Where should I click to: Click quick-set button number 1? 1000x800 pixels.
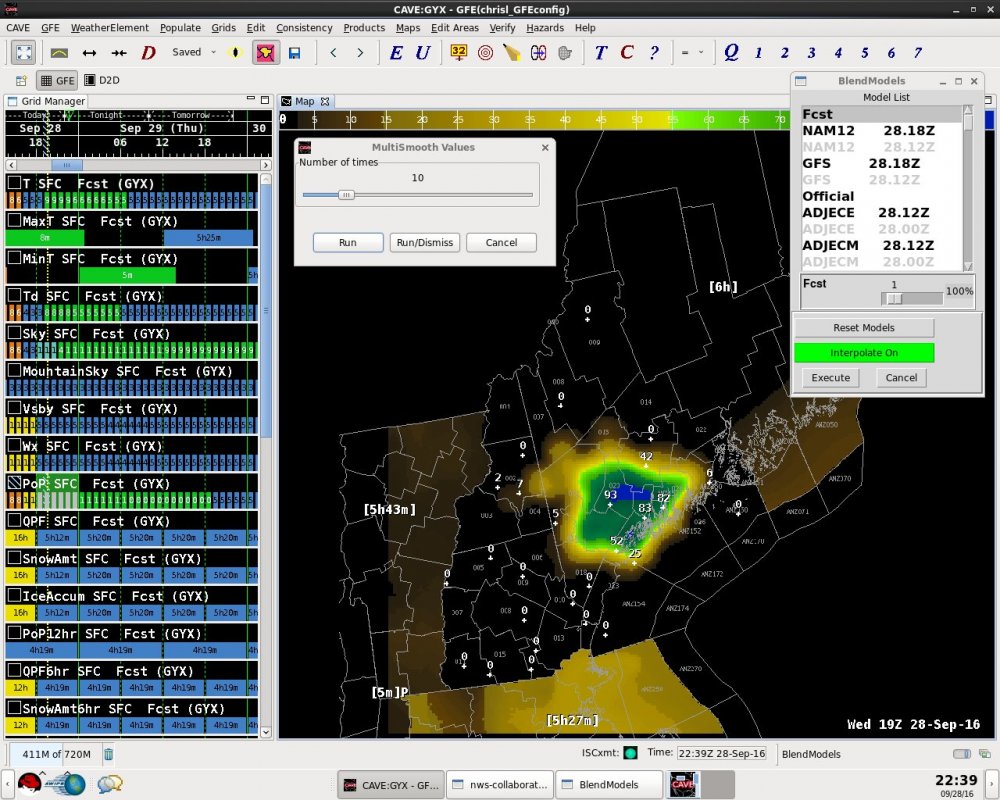click(758, 53)
